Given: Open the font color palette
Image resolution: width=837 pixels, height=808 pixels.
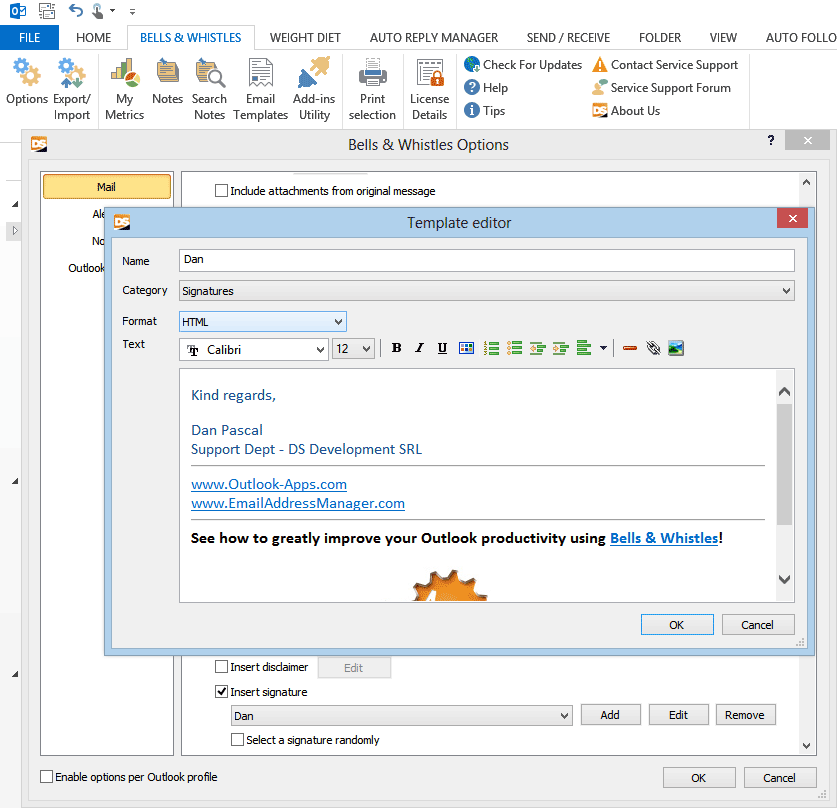Looking at the screenshot, I should click(466, 348).
